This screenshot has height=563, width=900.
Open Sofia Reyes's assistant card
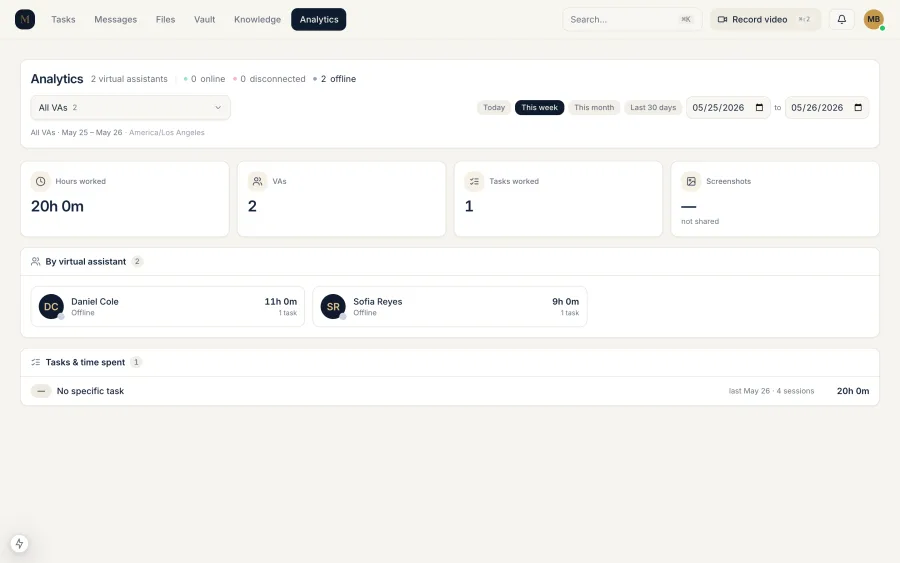(x=450, y=306)
